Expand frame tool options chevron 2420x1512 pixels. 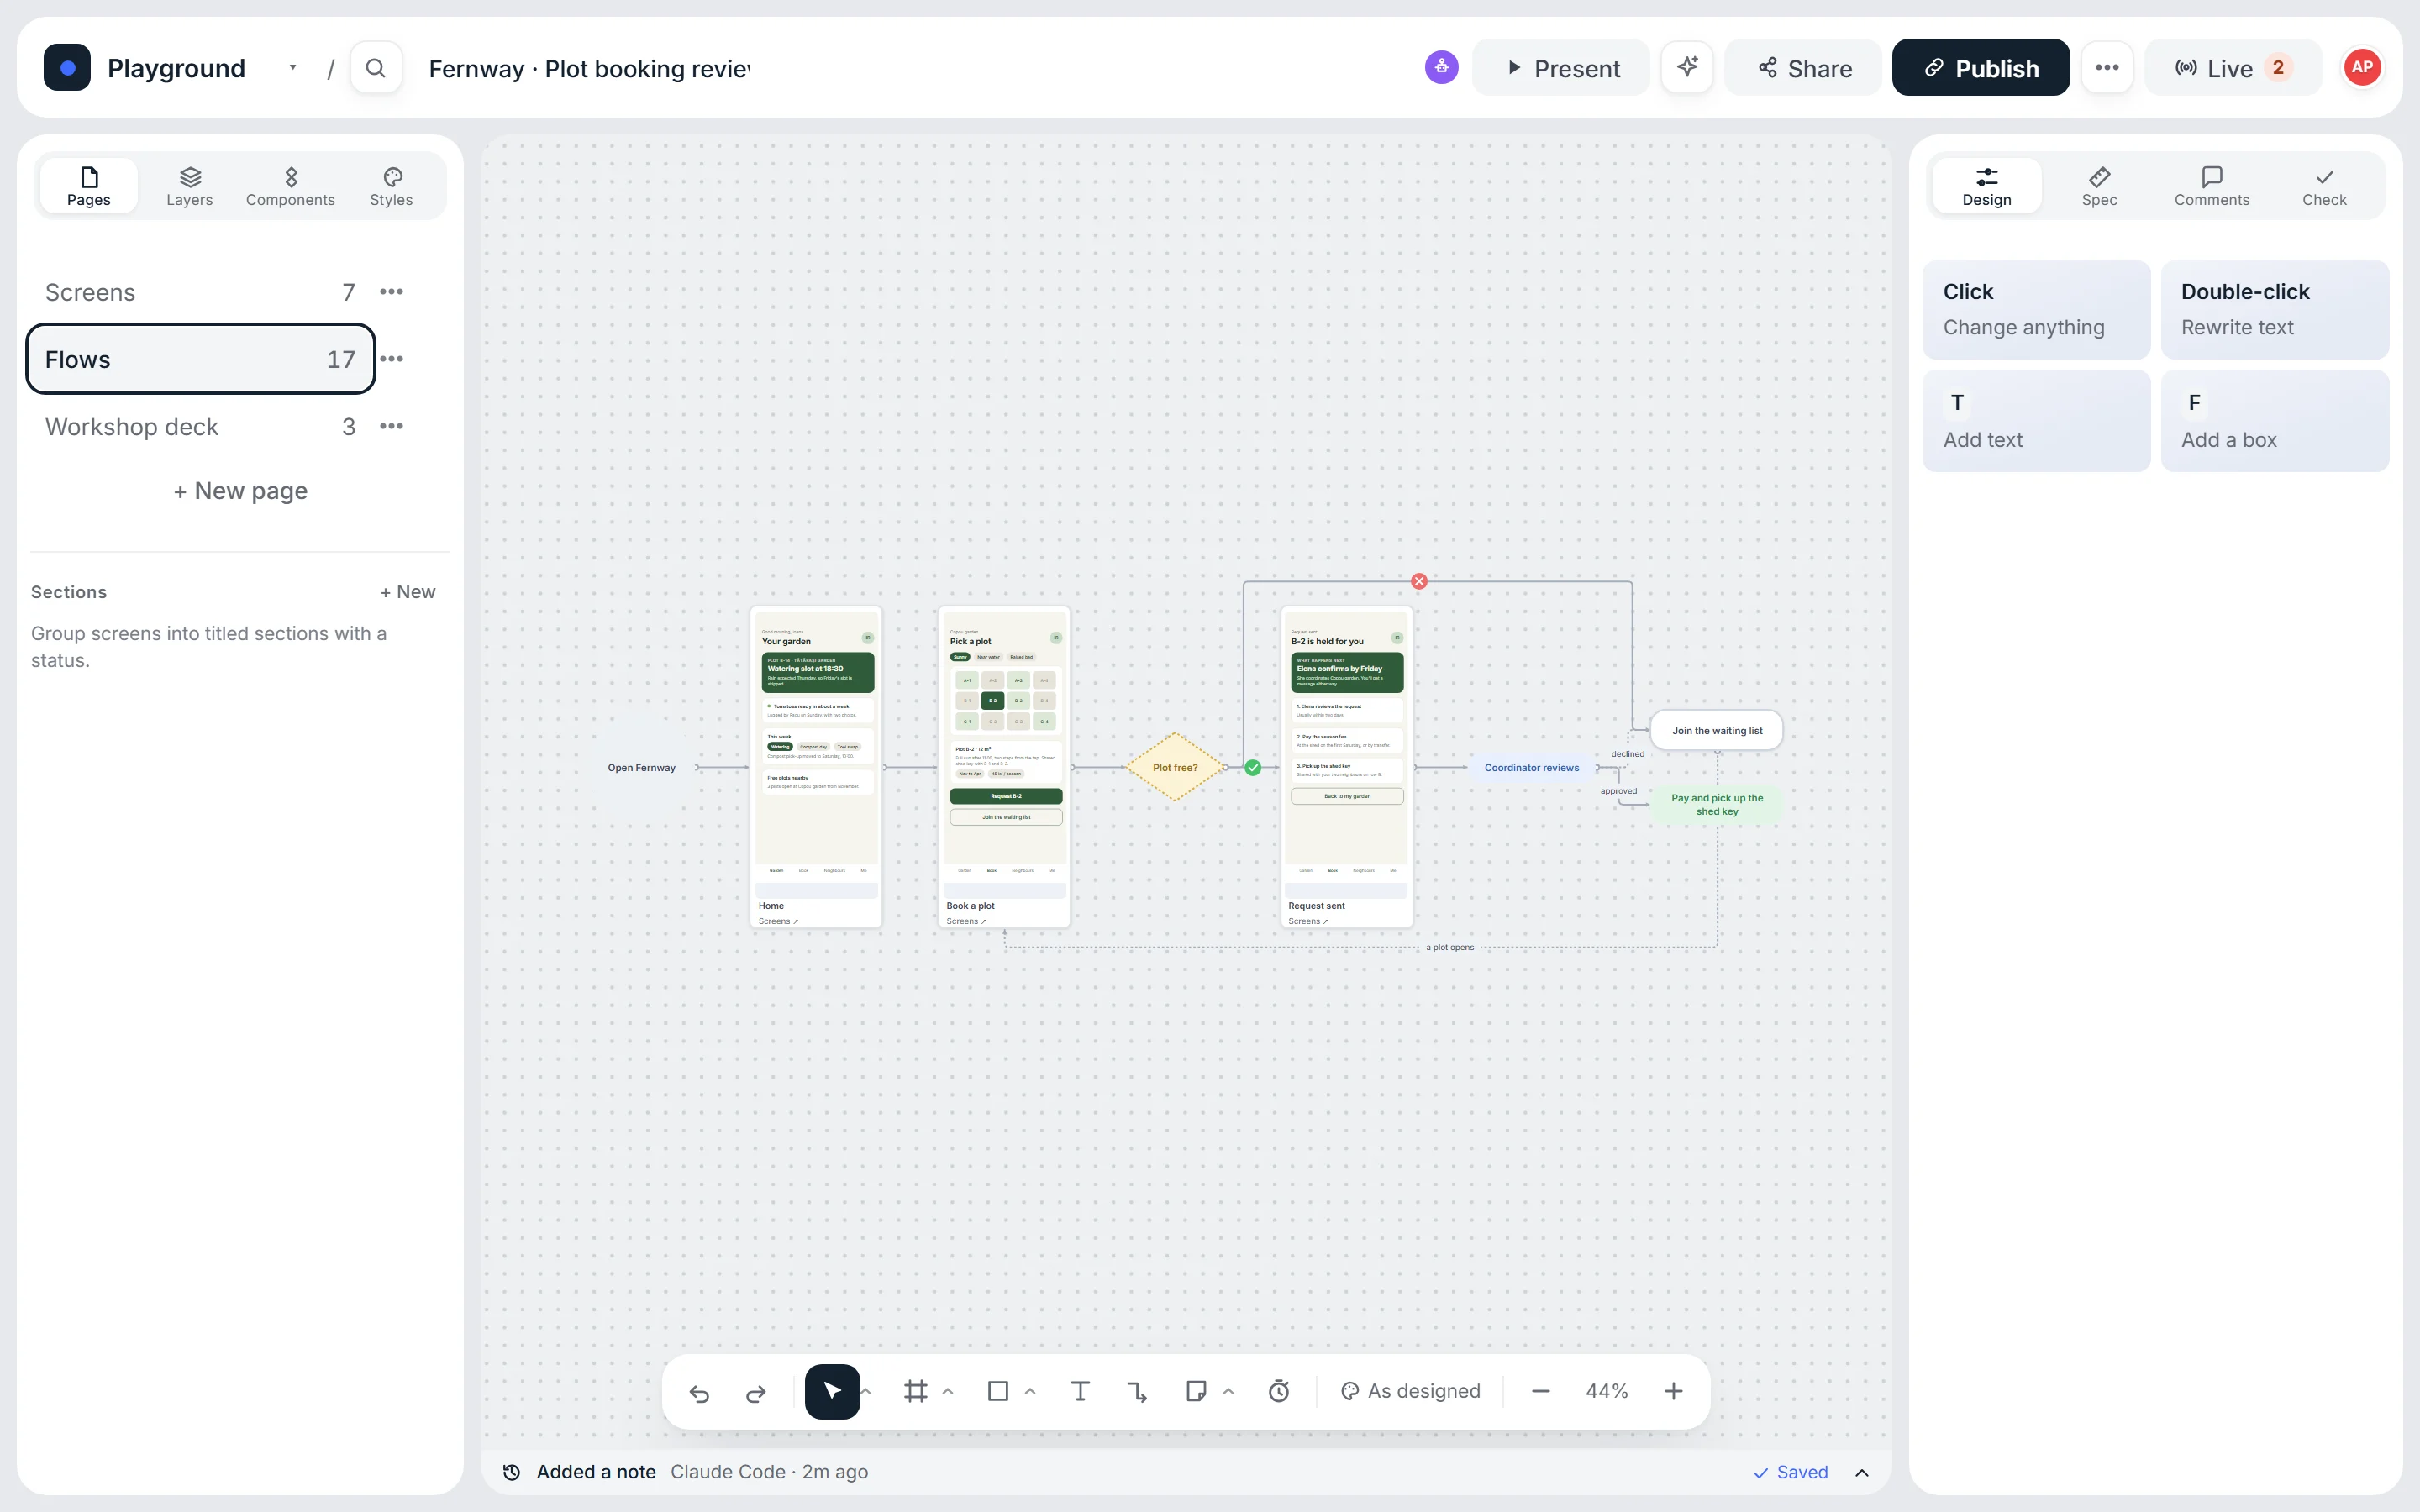(x=948, y=1391)
